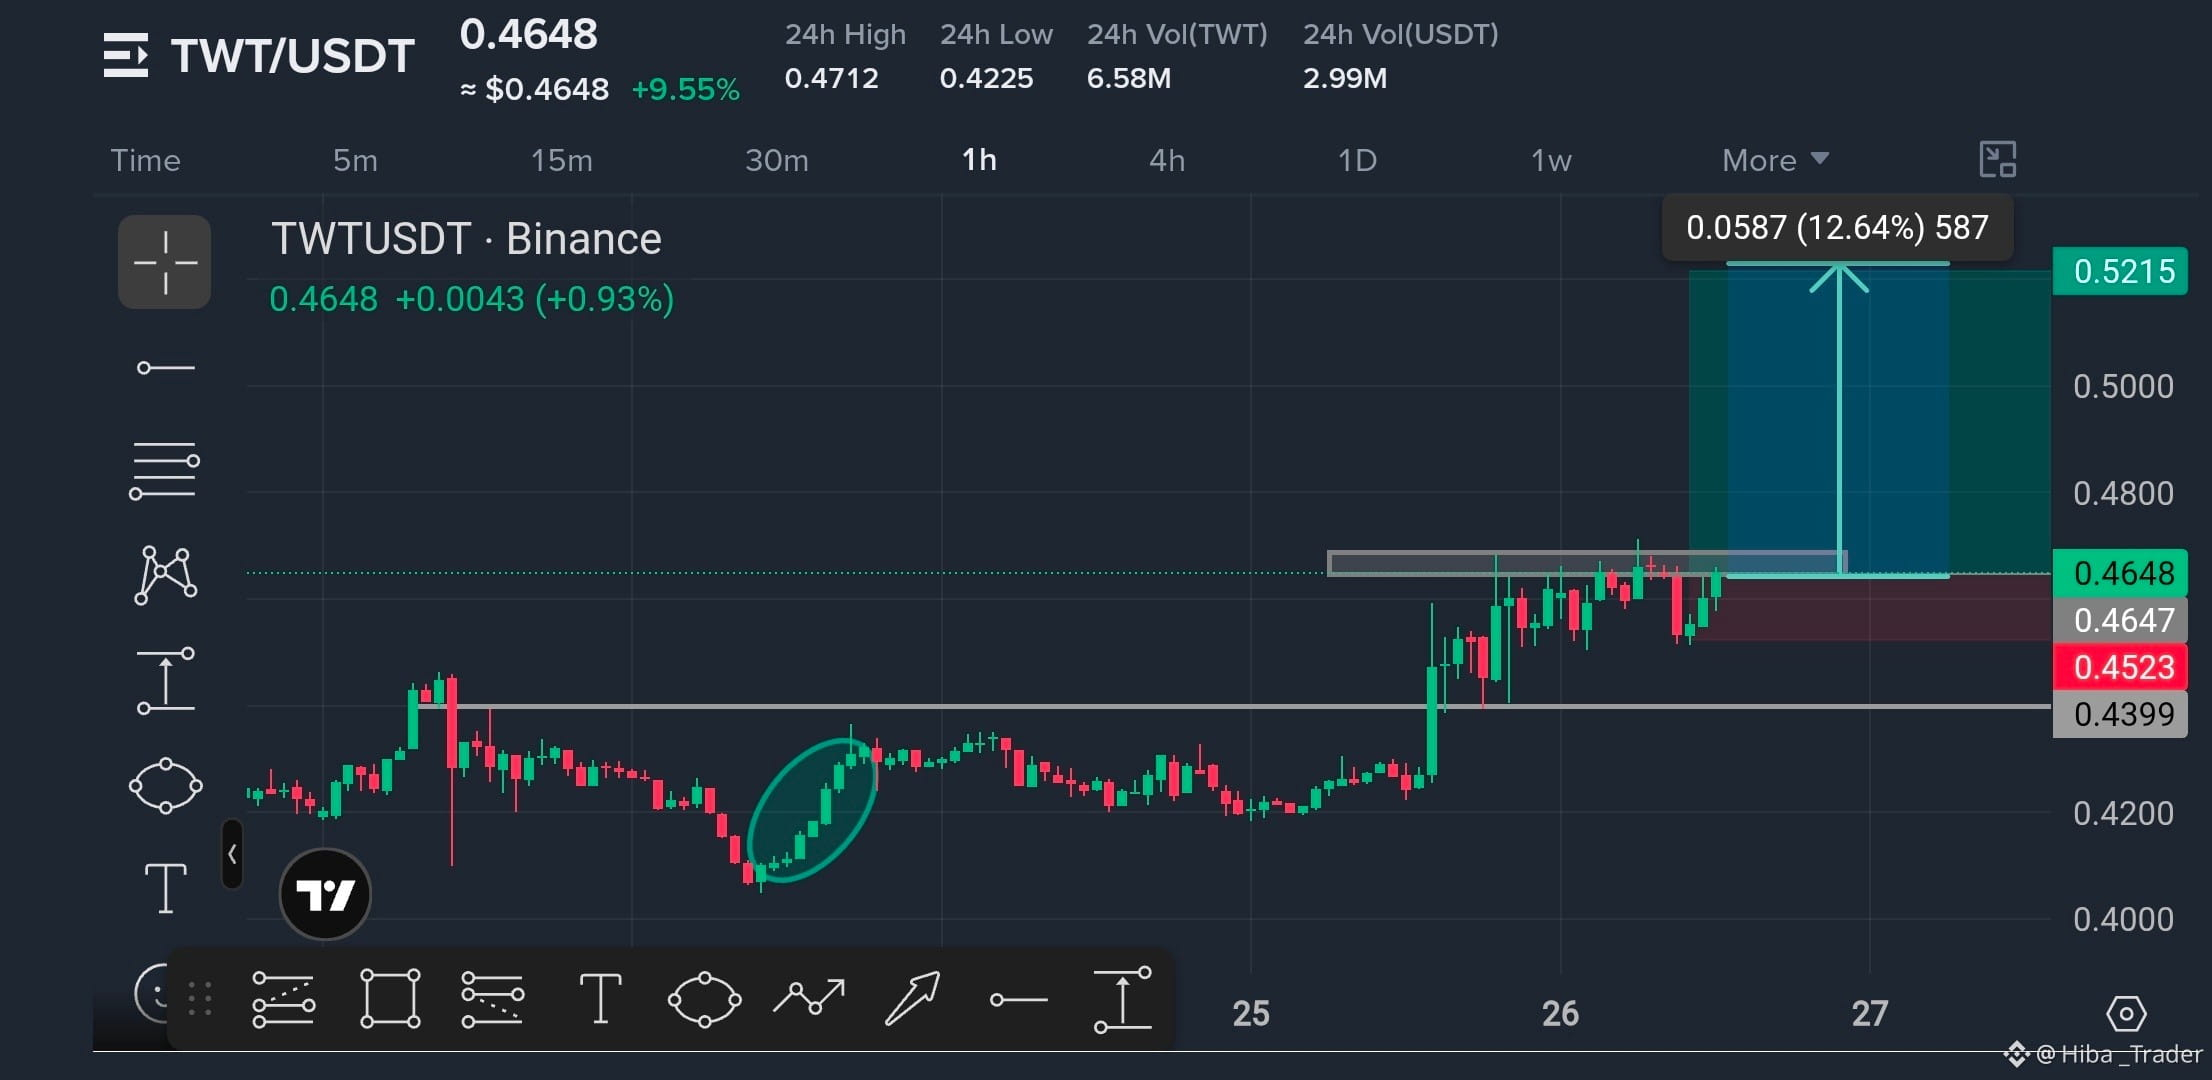
Task: Switch to the 30m timeframe
Action: 777,160
